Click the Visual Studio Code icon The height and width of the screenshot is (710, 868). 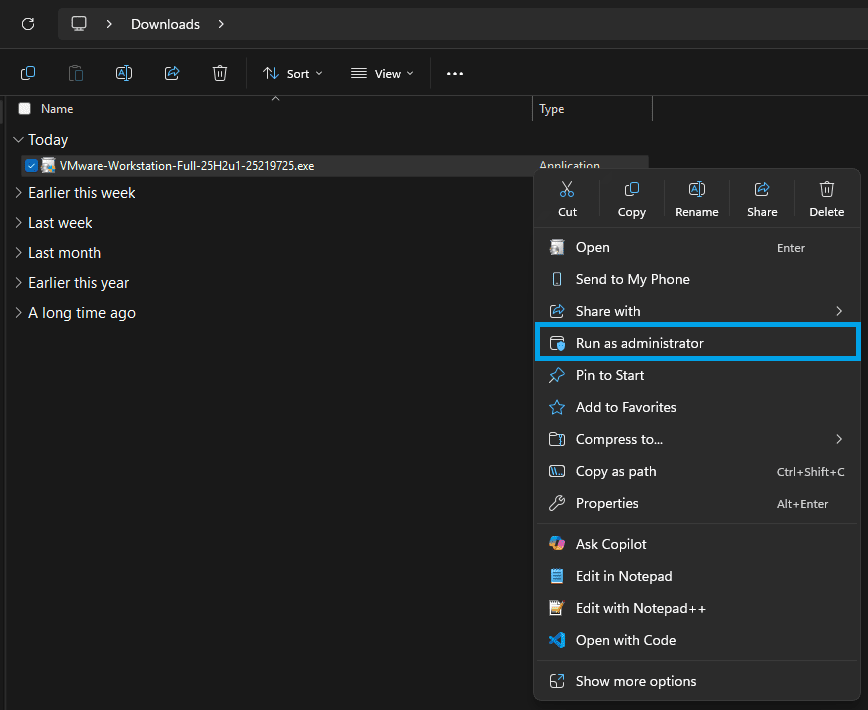click(x=557, y=640)
